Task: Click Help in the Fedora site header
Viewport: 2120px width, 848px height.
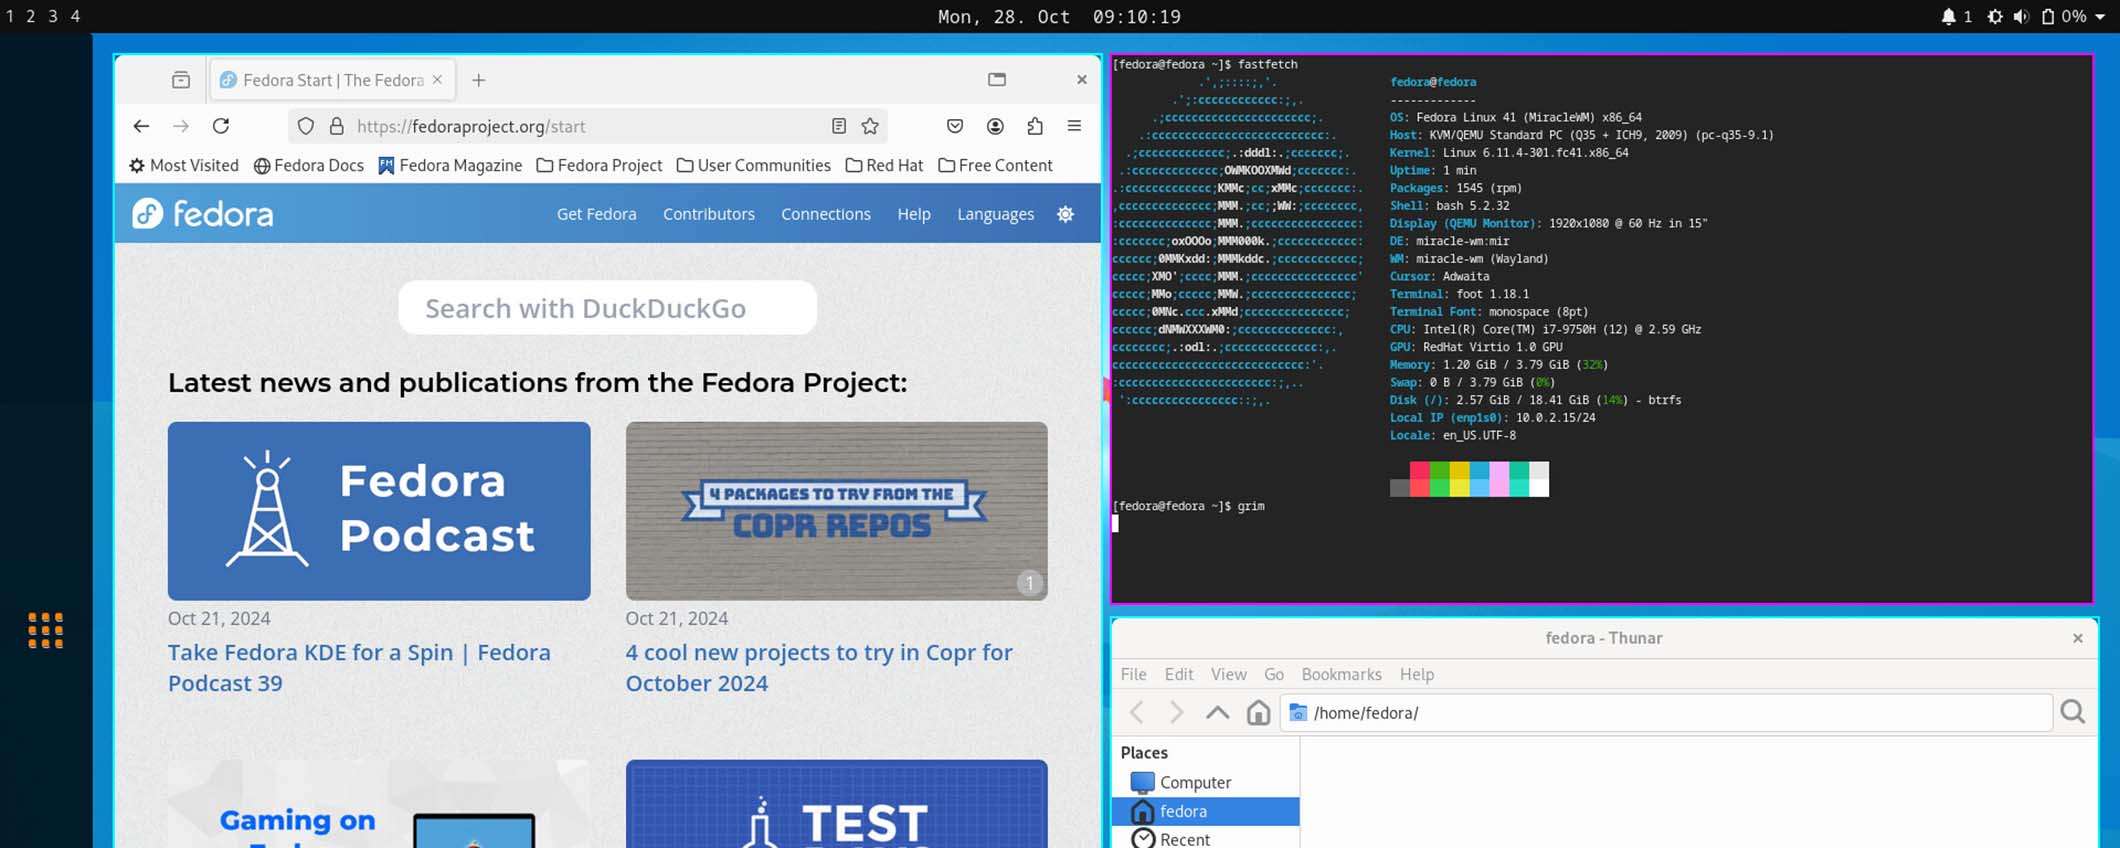Action: [x=914, y=214]
